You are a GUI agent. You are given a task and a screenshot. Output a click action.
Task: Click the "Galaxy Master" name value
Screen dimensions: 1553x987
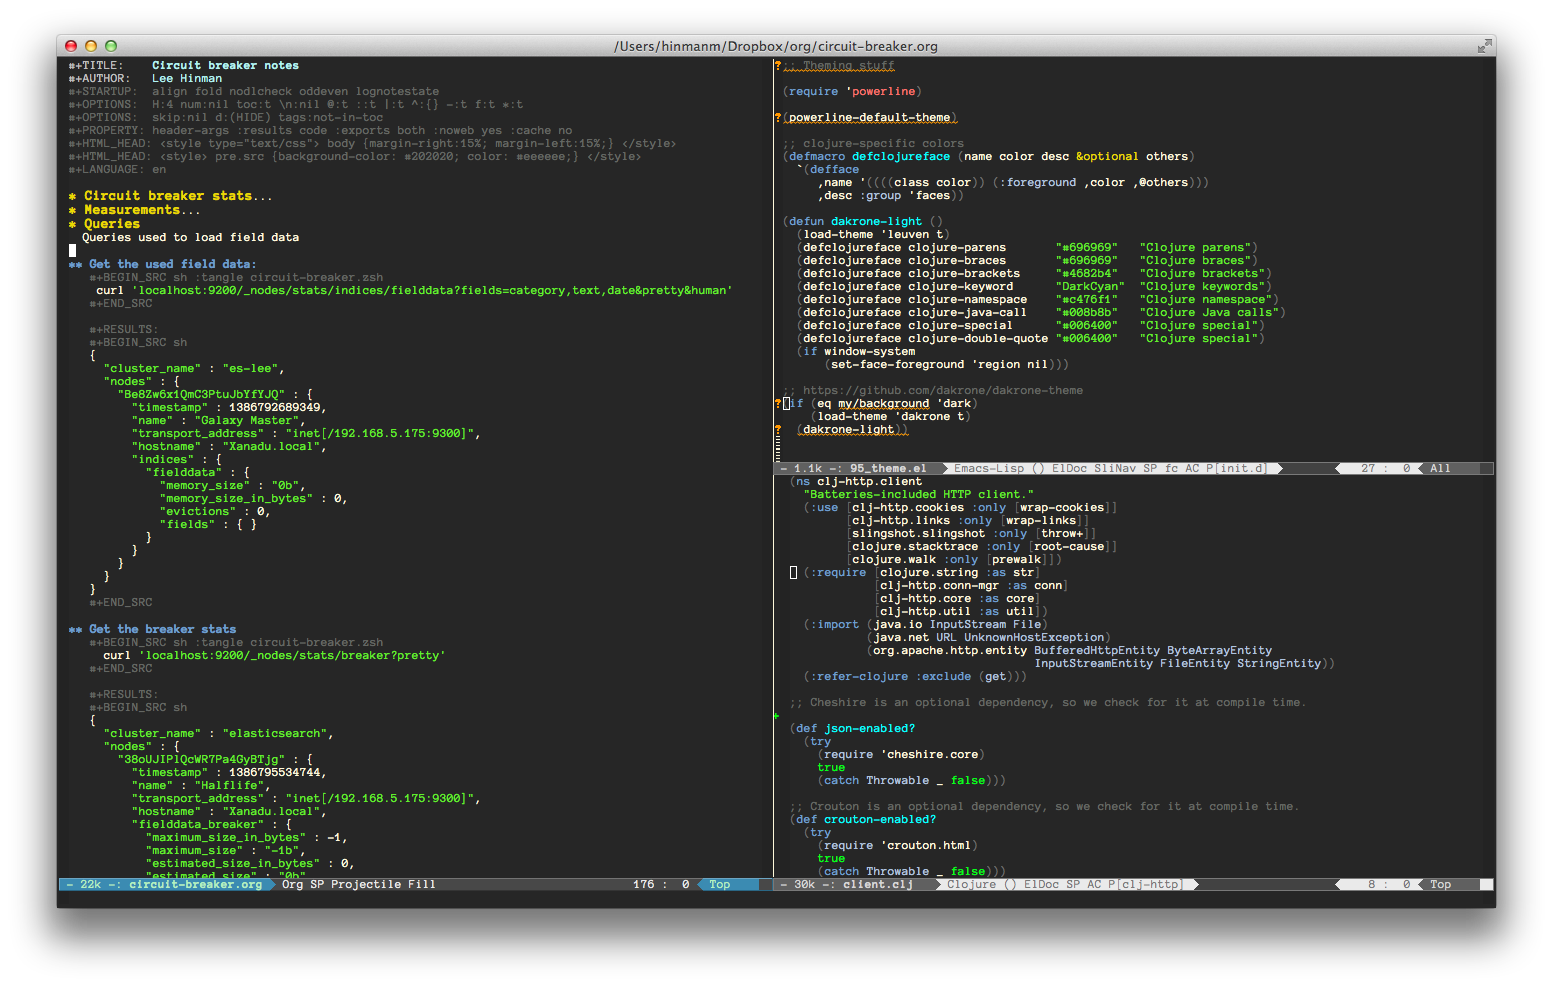[x=246, y=421]
